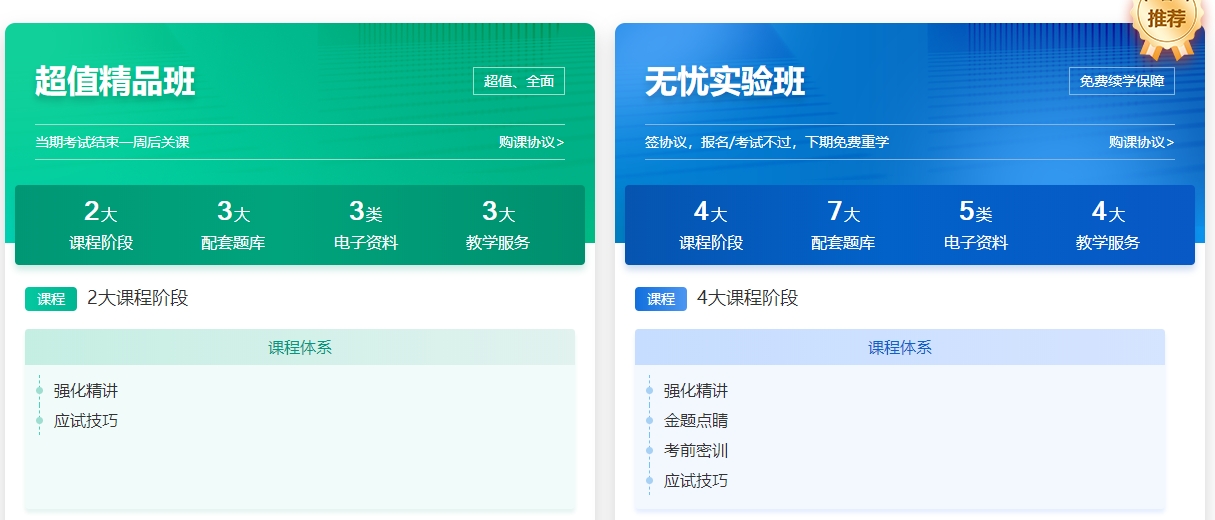Open 购课协议 link in 超值精品班 card

pos(531,142)
